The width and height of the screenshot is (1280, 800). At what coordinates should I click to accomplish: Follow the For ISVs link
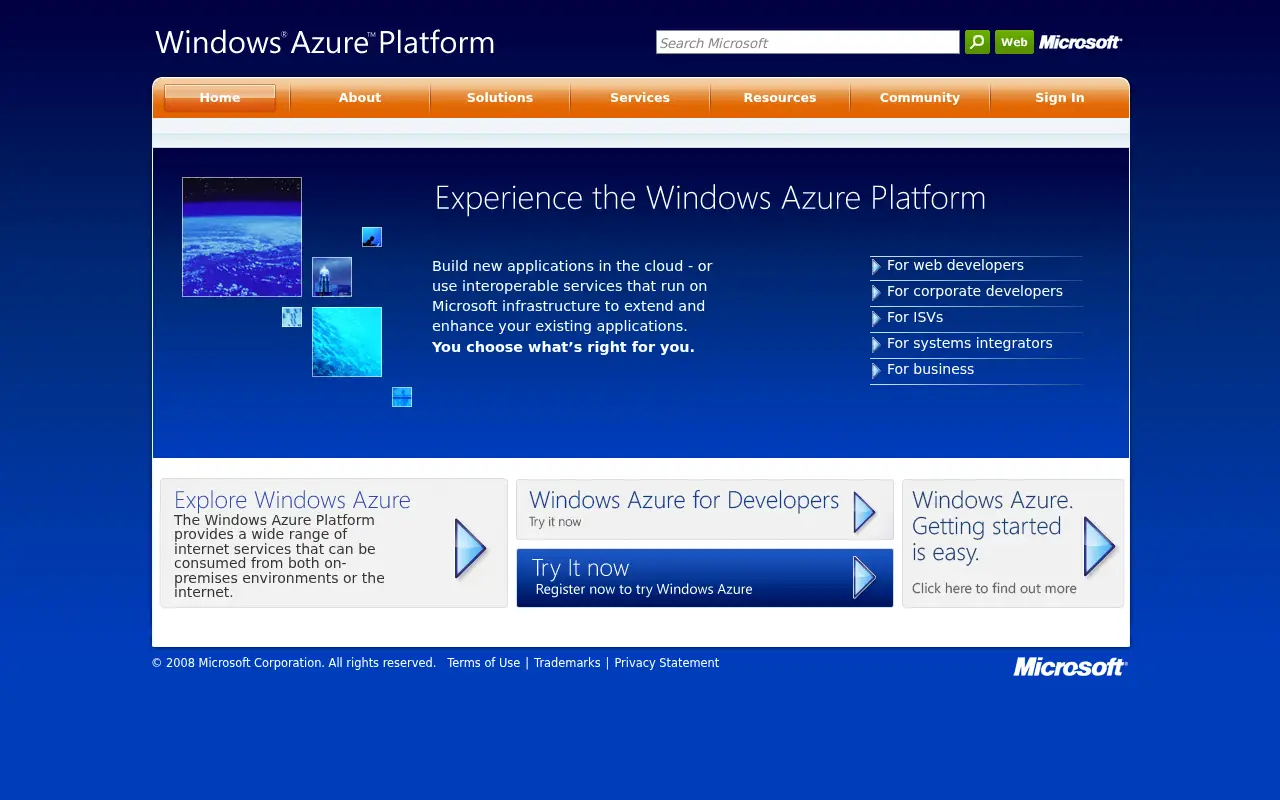pos(915,317)
